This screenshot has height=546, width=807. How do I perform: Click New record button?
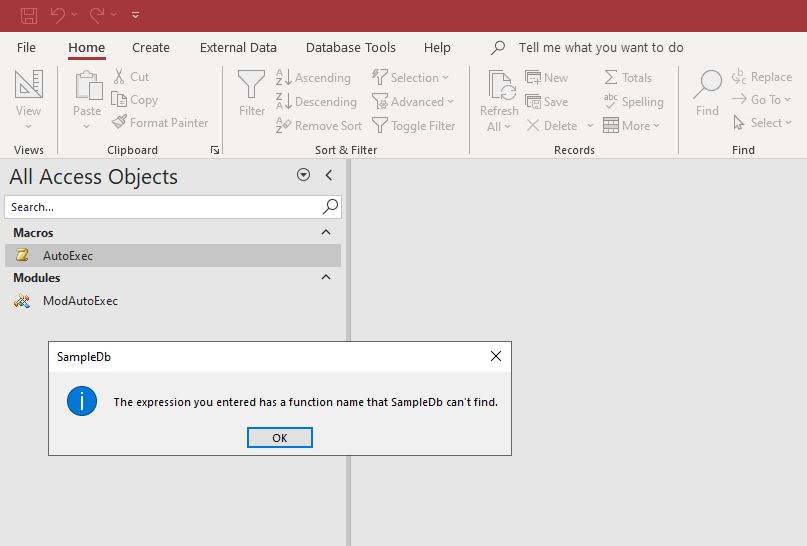click(546, 78)
